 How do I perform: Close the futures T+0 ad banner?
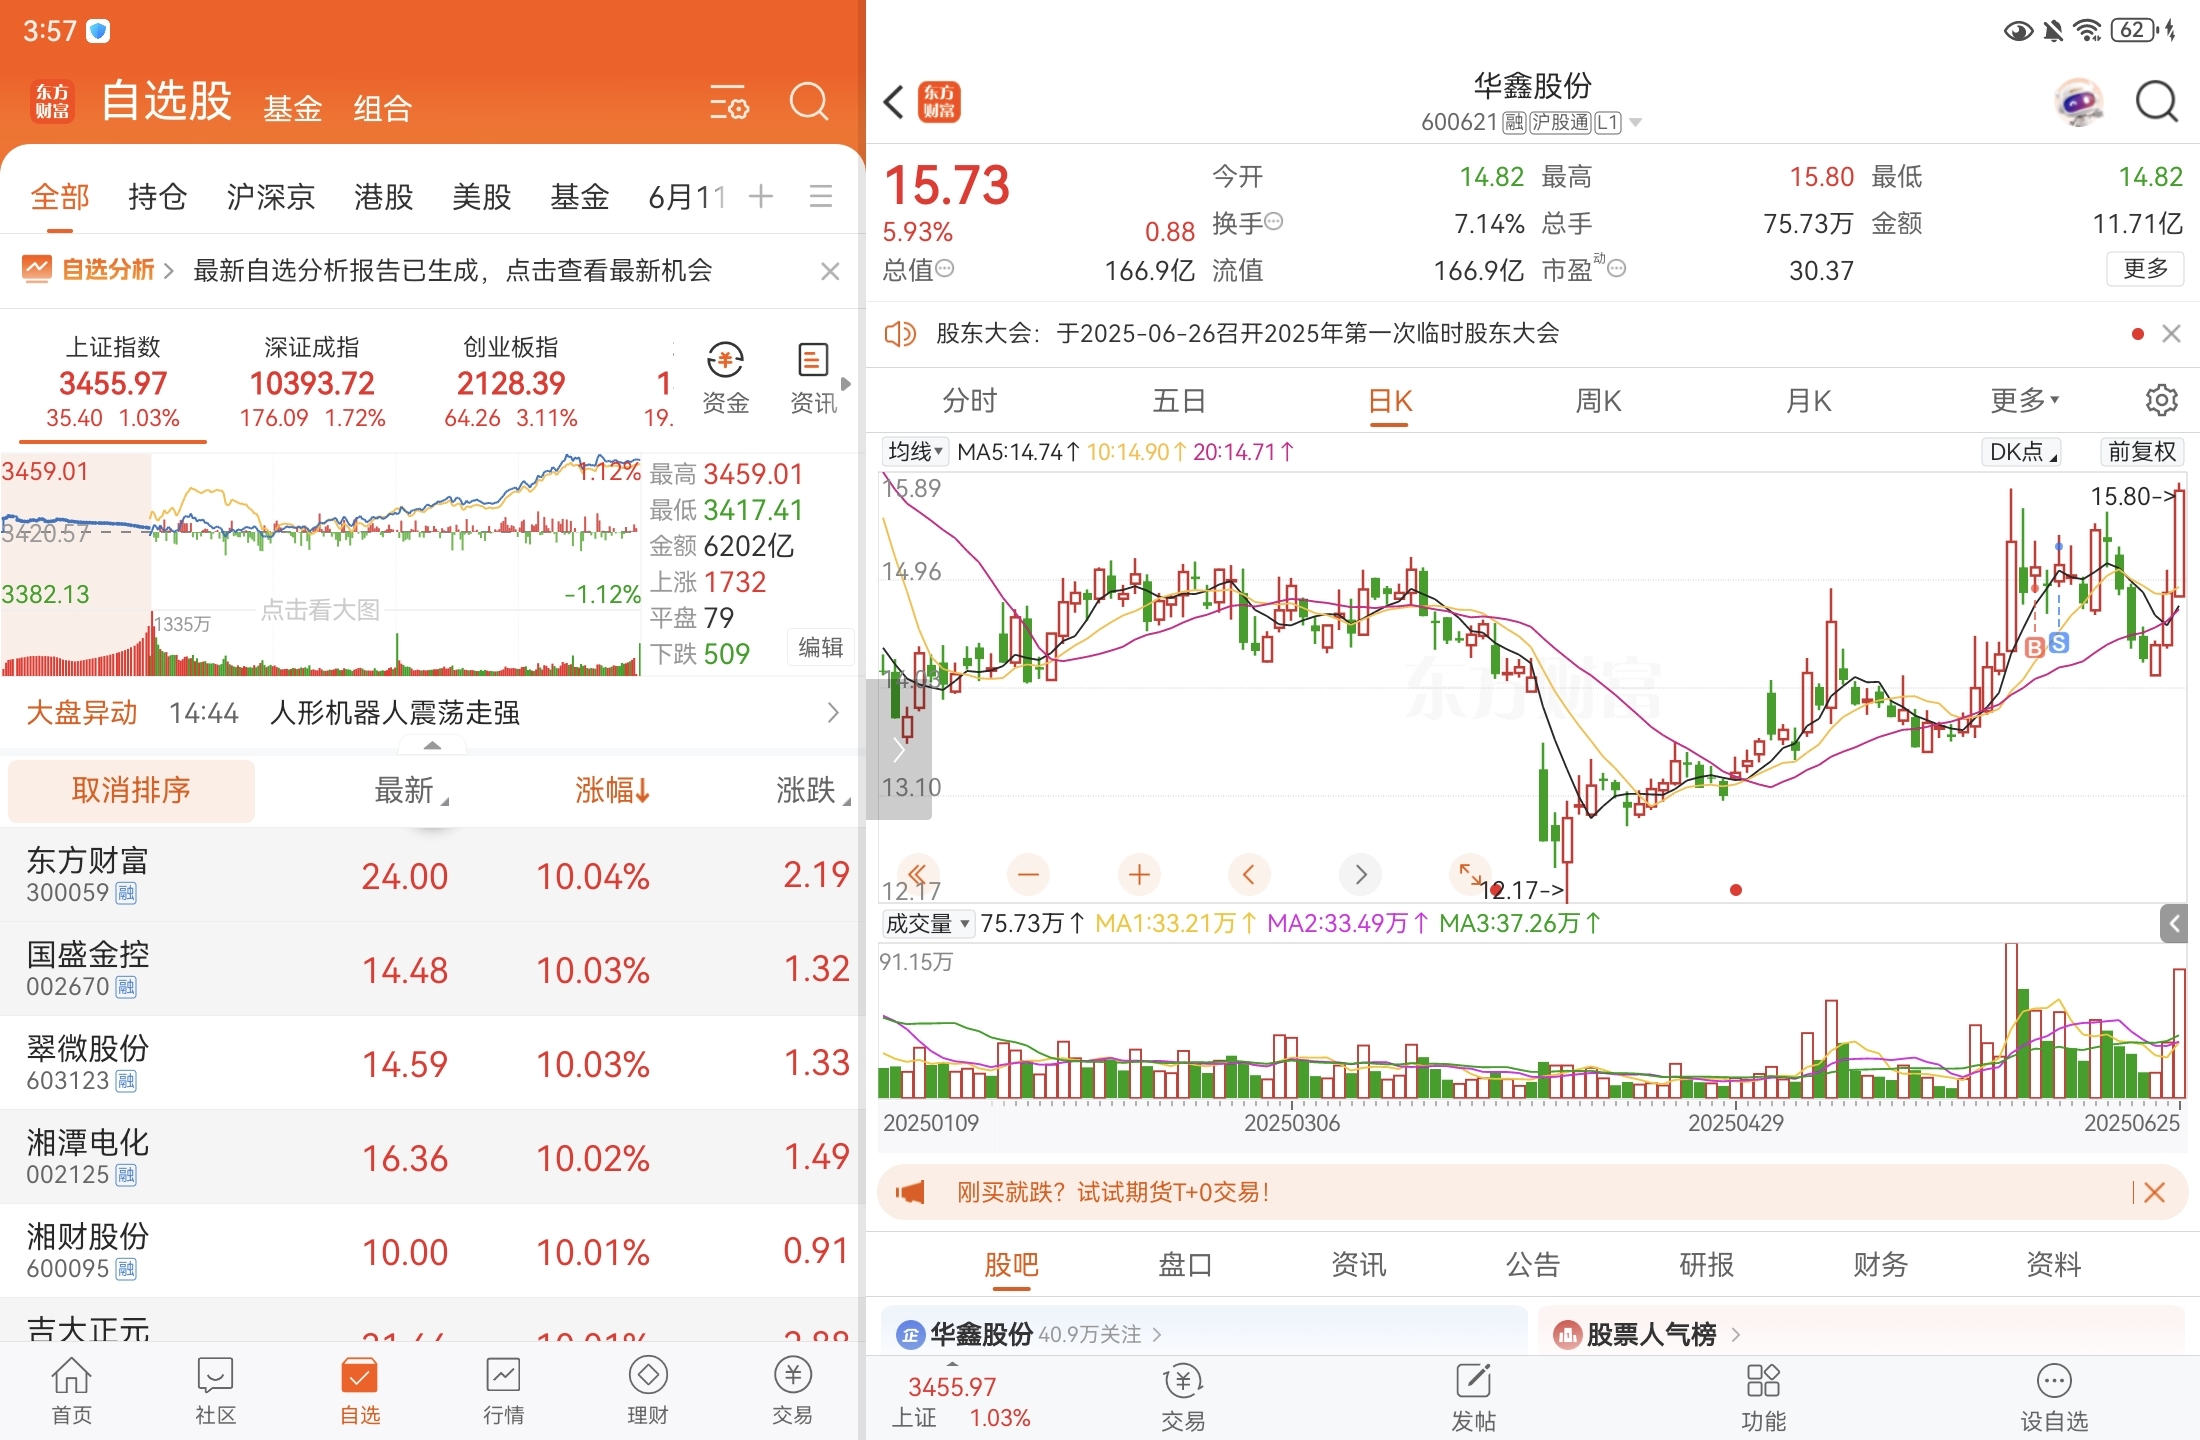click(x=2155, y=1192)
